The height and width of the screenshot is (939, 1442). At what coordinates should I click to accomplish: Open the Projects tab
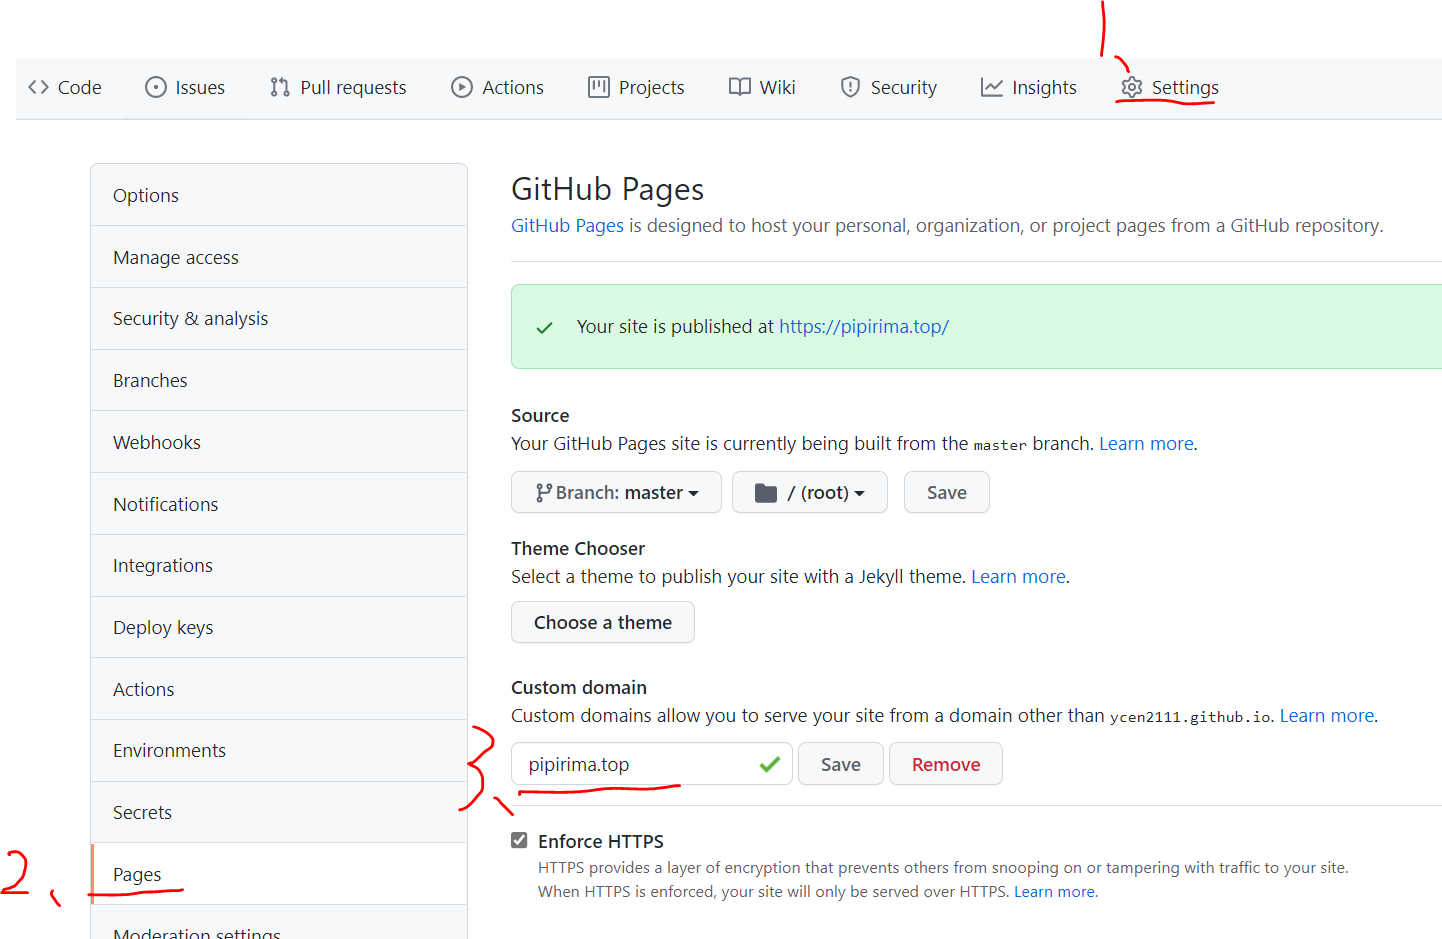[636, 88]
